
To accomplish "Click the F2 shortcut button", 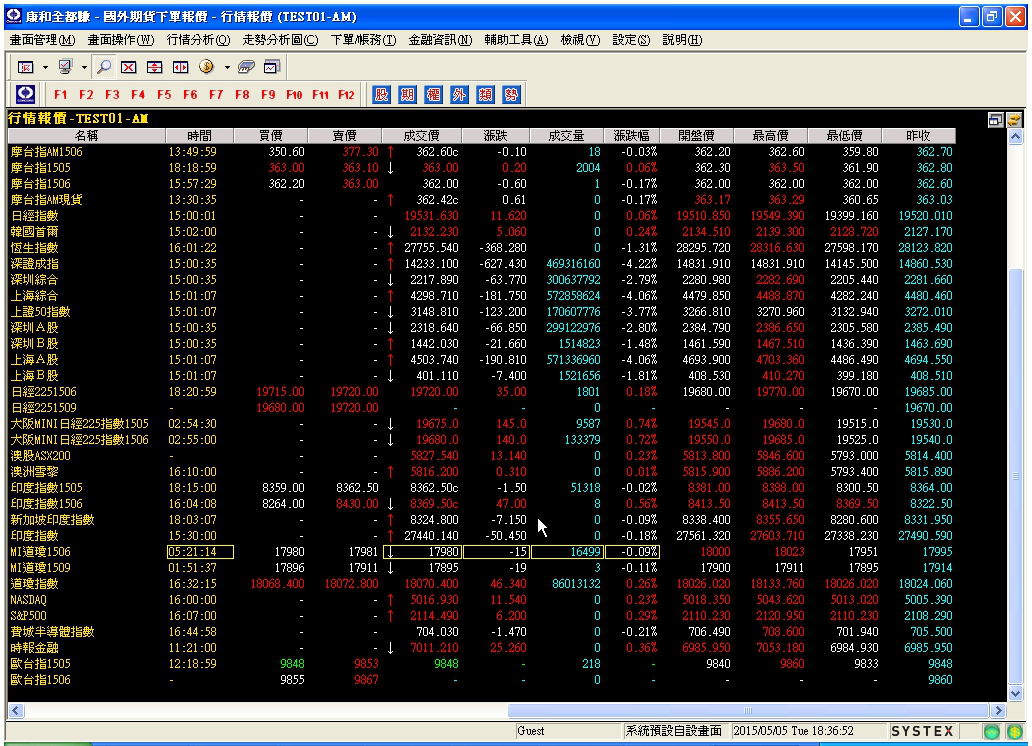I will (x=86, y=95).
